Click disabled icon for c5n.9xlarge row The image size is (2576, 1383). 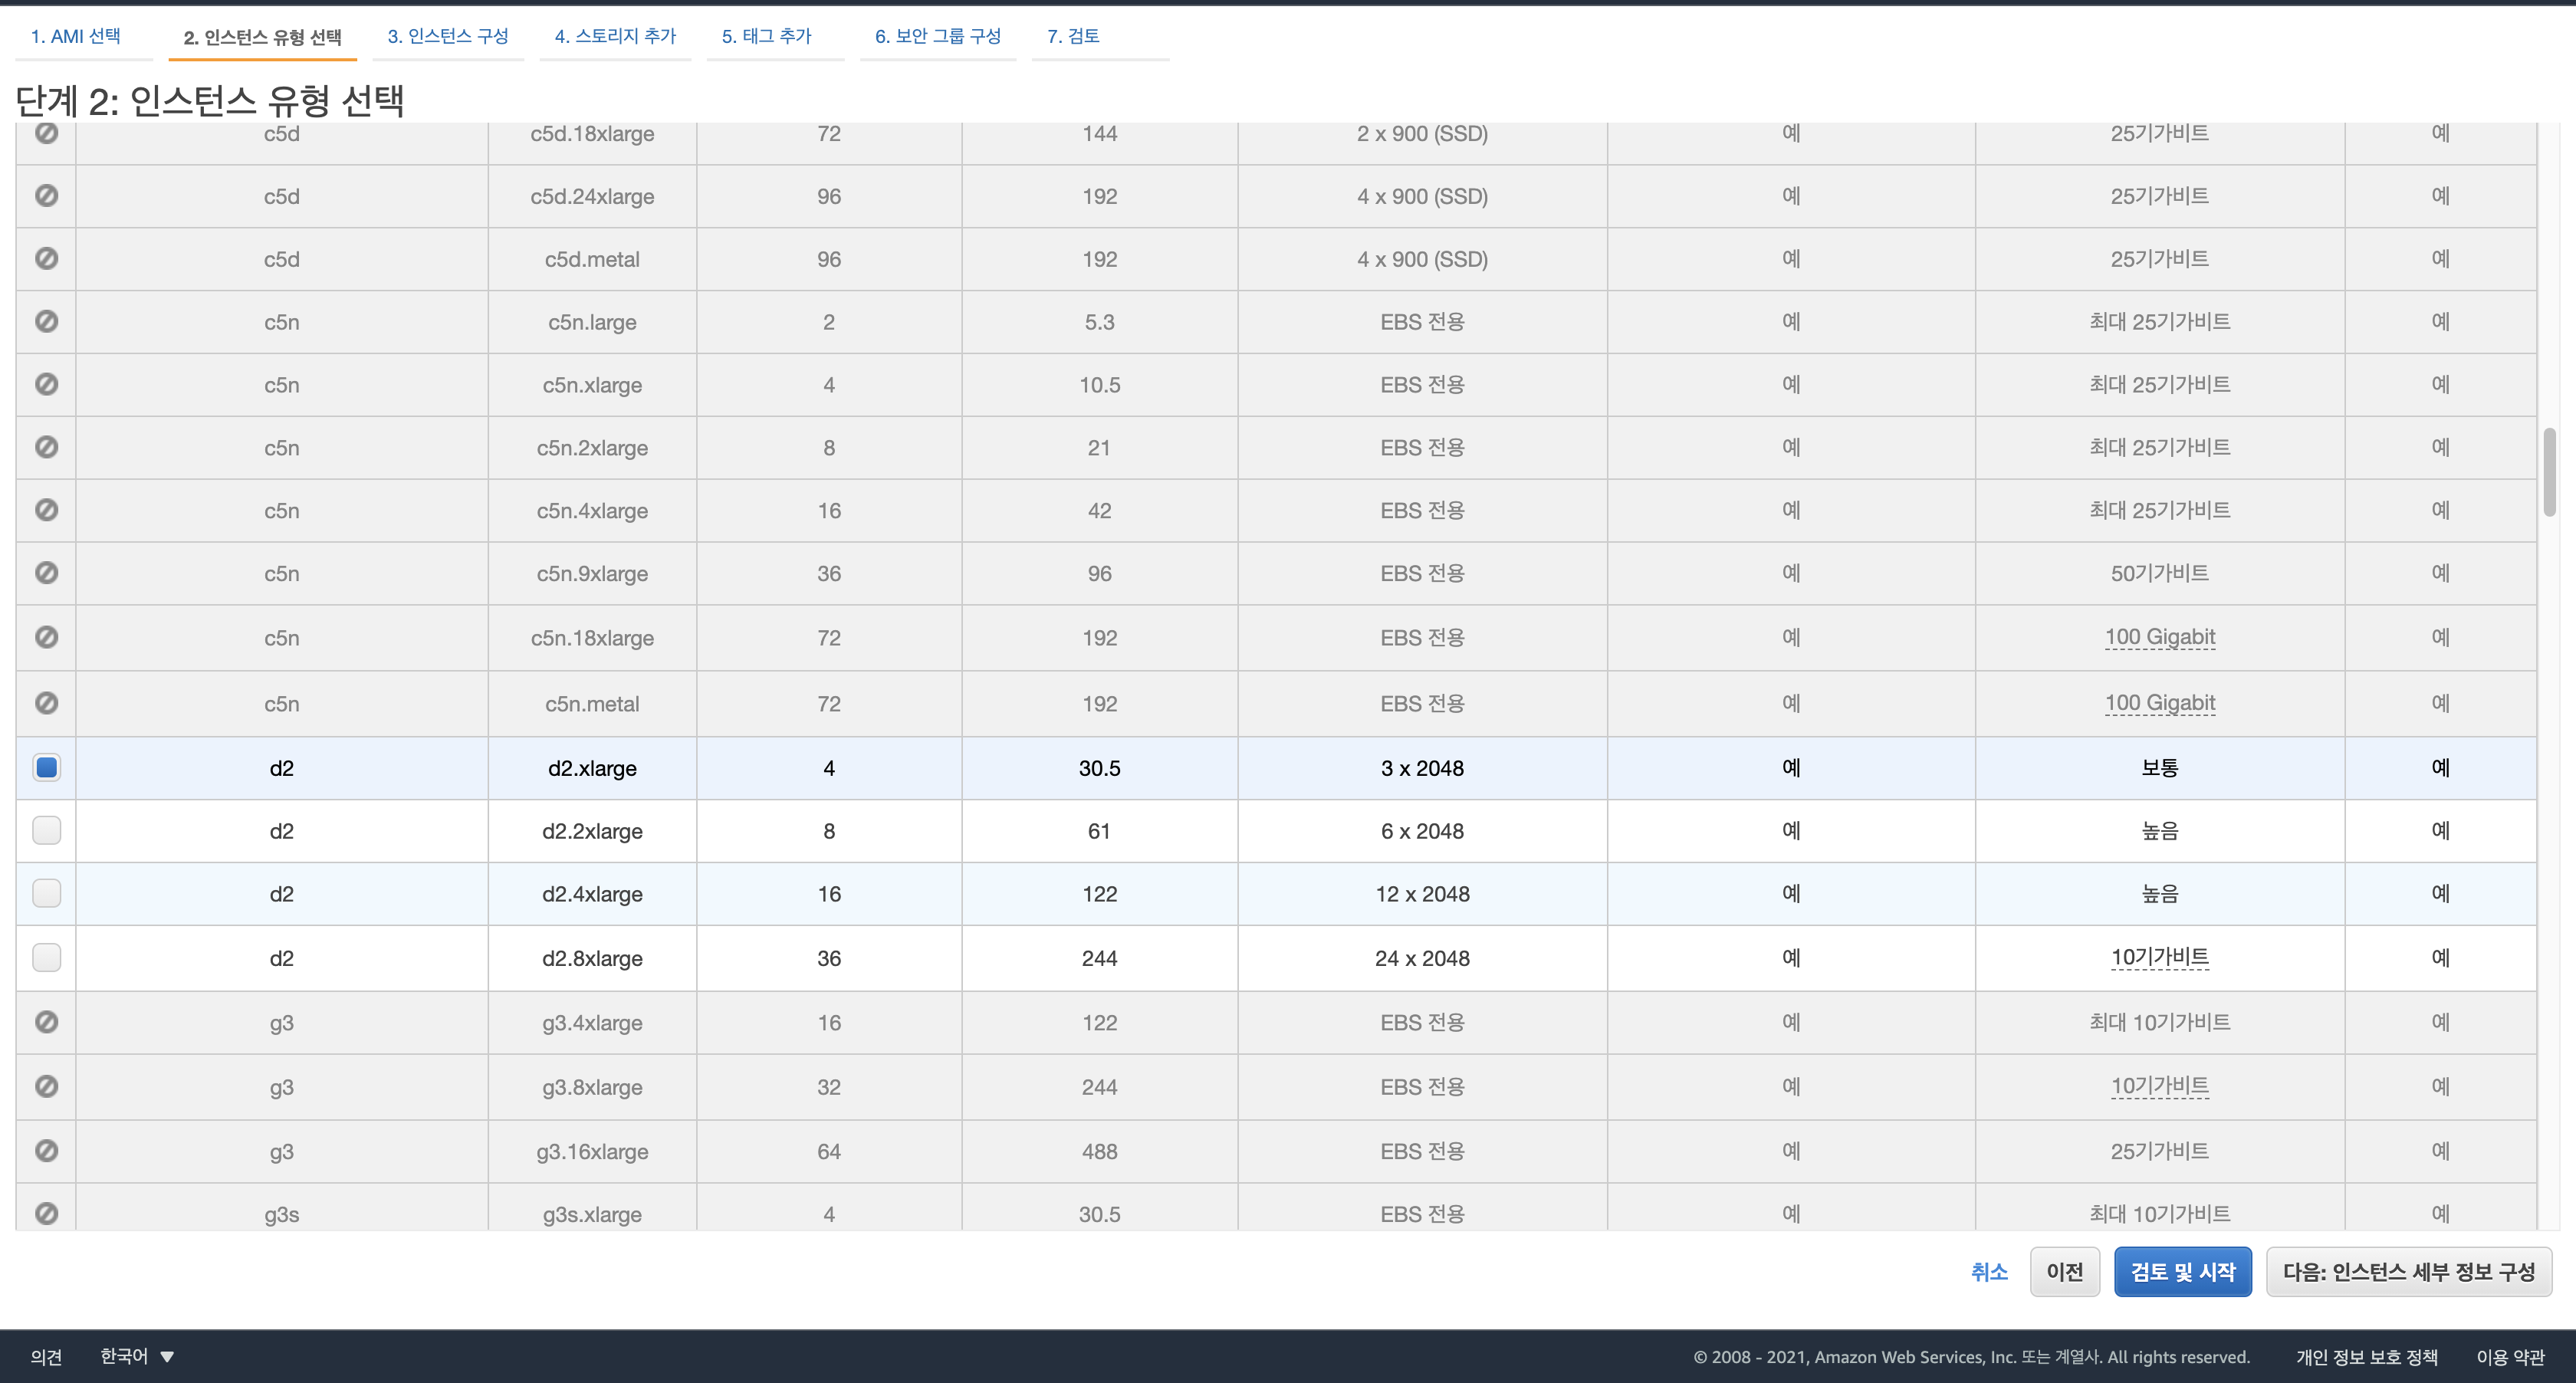click(46, 573)
